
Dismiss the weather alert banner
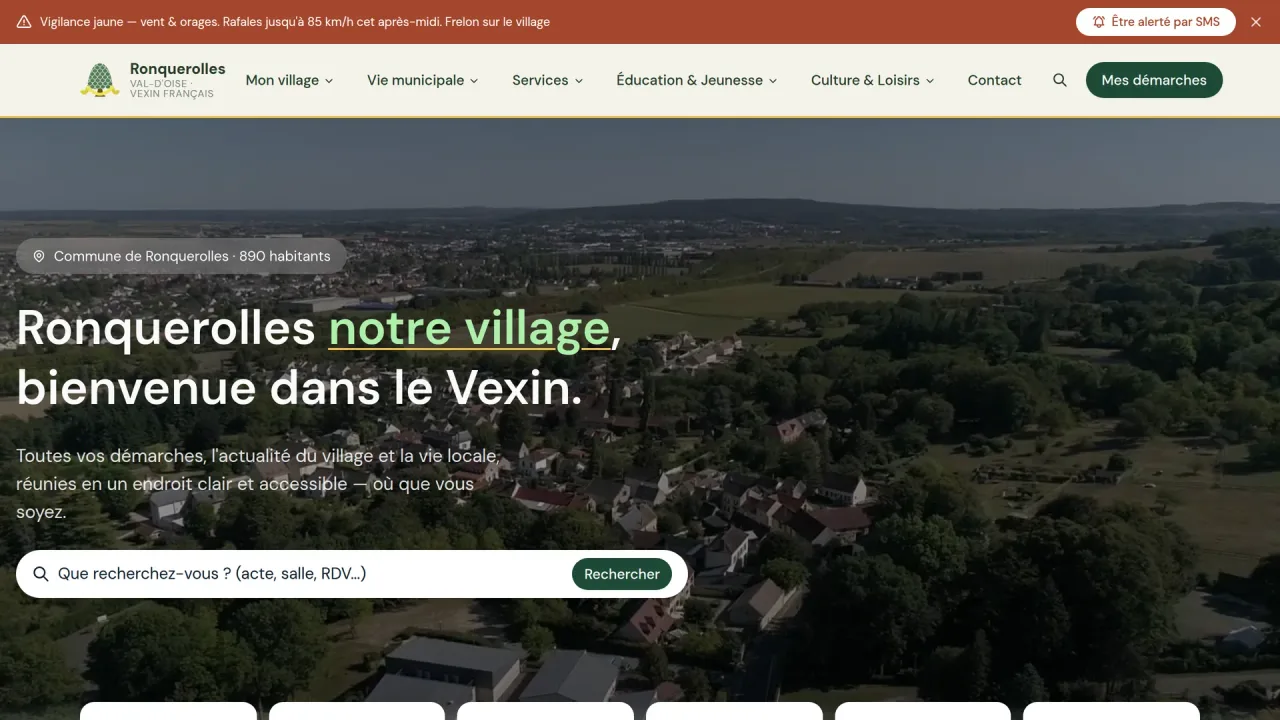click(x=1256, y=22)
